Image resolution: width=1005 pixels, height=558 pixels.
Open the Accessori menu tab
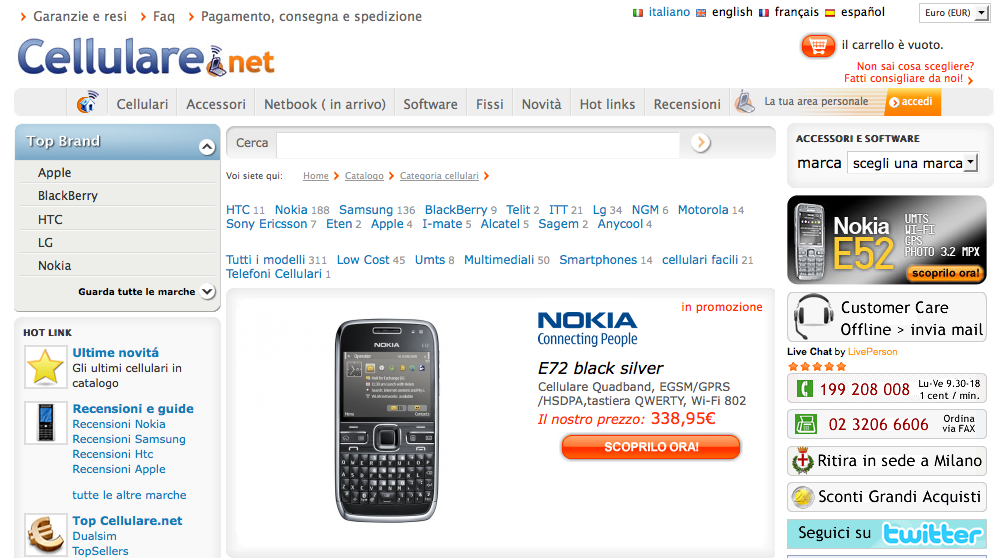point(215,104)
